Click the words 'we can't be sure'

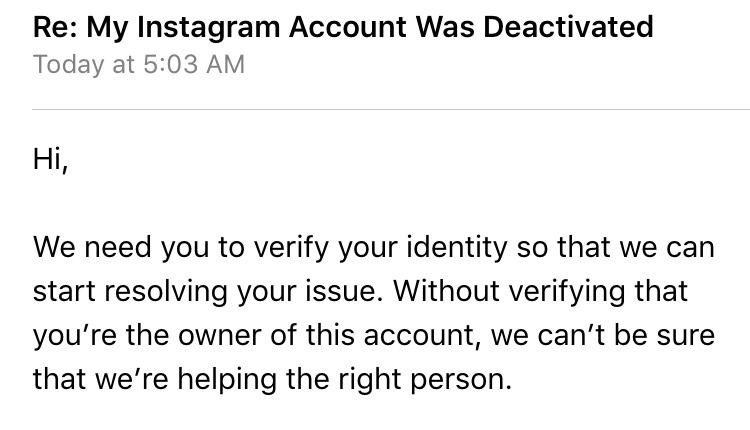603,335
